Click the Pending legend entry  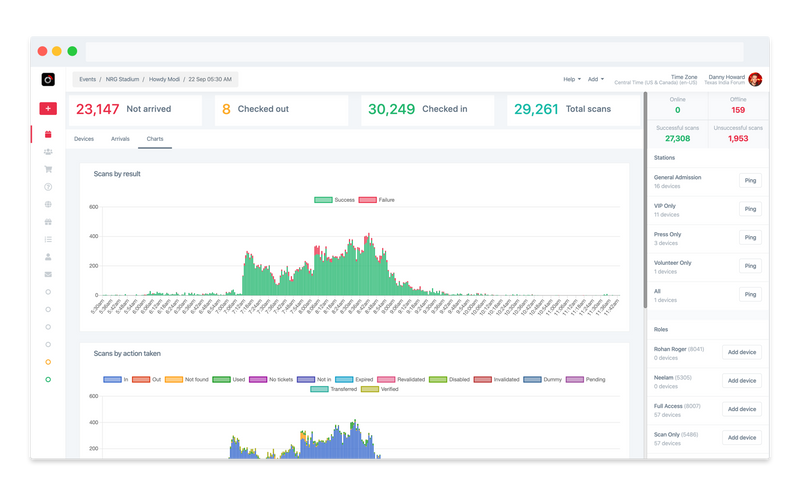pos(585,380)
